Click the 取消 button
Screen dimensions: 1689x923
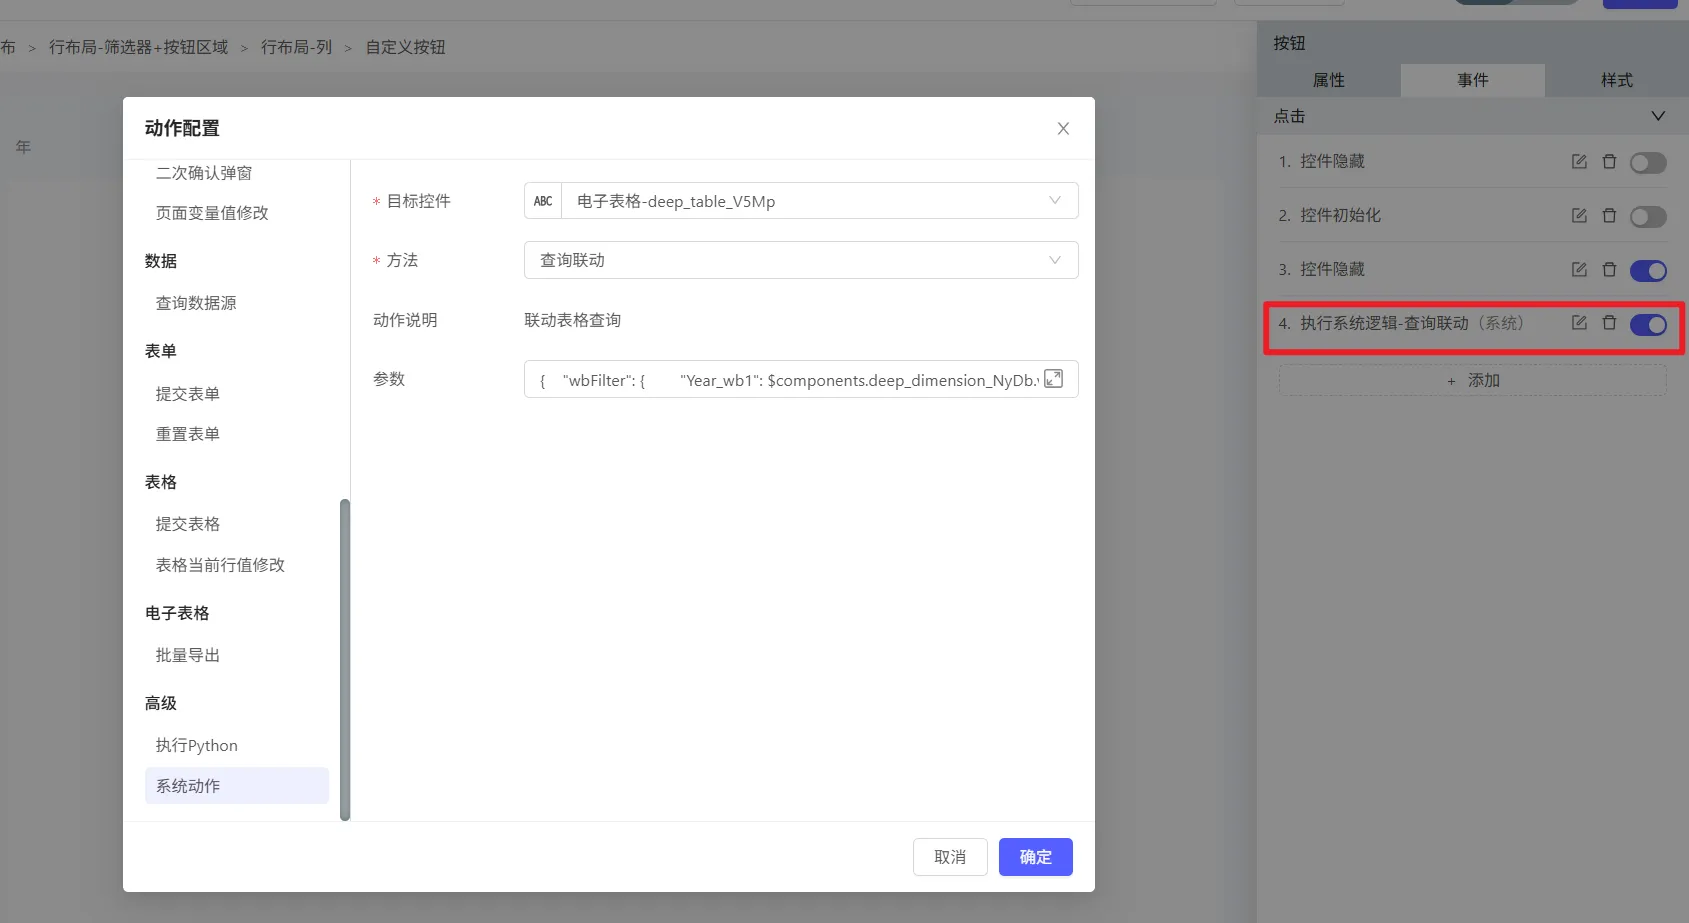(949, 857)
